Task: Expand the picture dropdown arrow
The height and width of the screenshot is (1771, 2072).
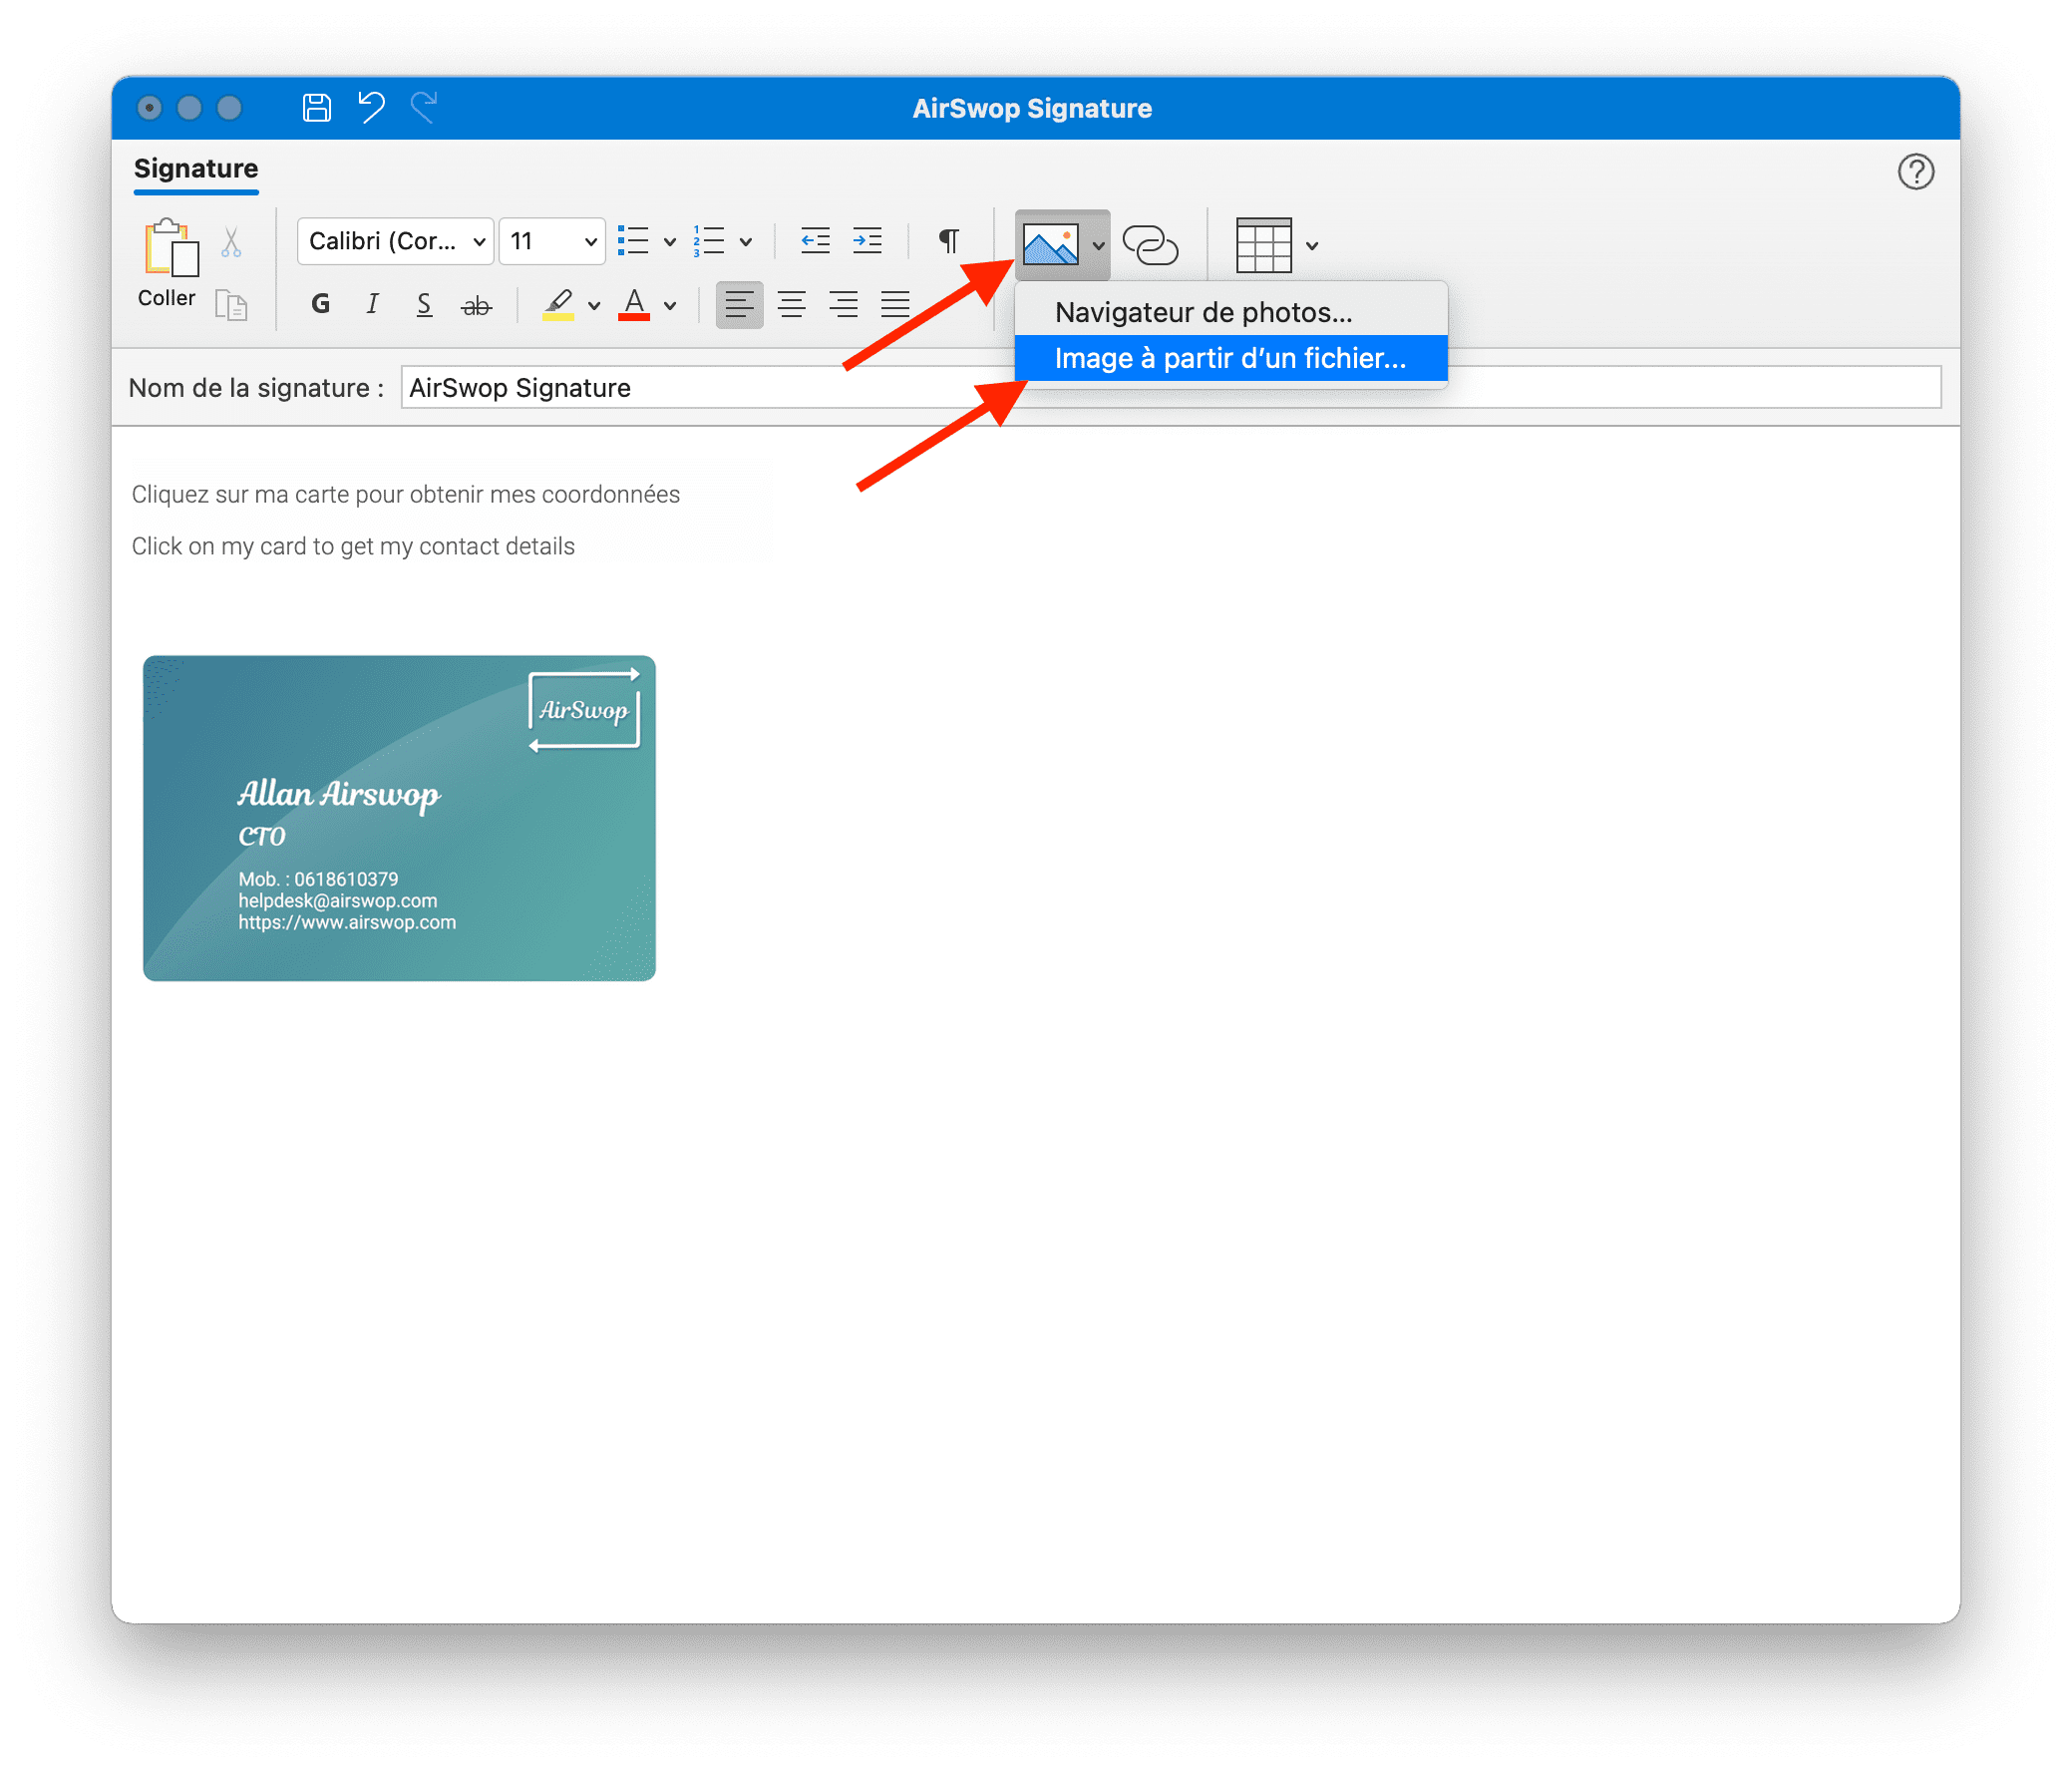Action: coord(1098,246)
